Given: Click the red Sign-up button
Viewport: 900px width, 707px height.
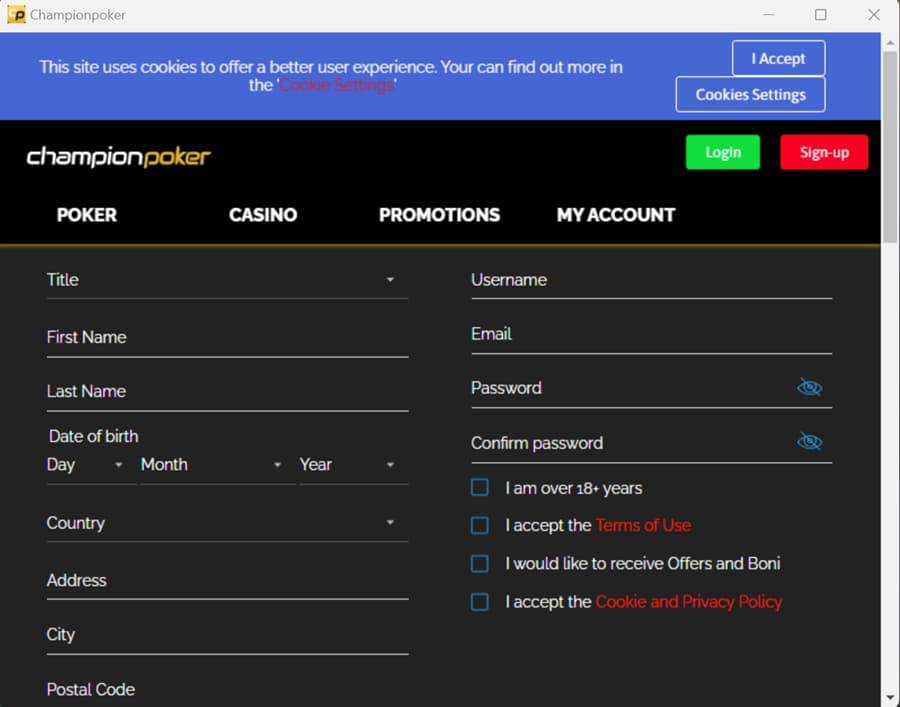Looking at the screenshot, I should tap(824, 152).
